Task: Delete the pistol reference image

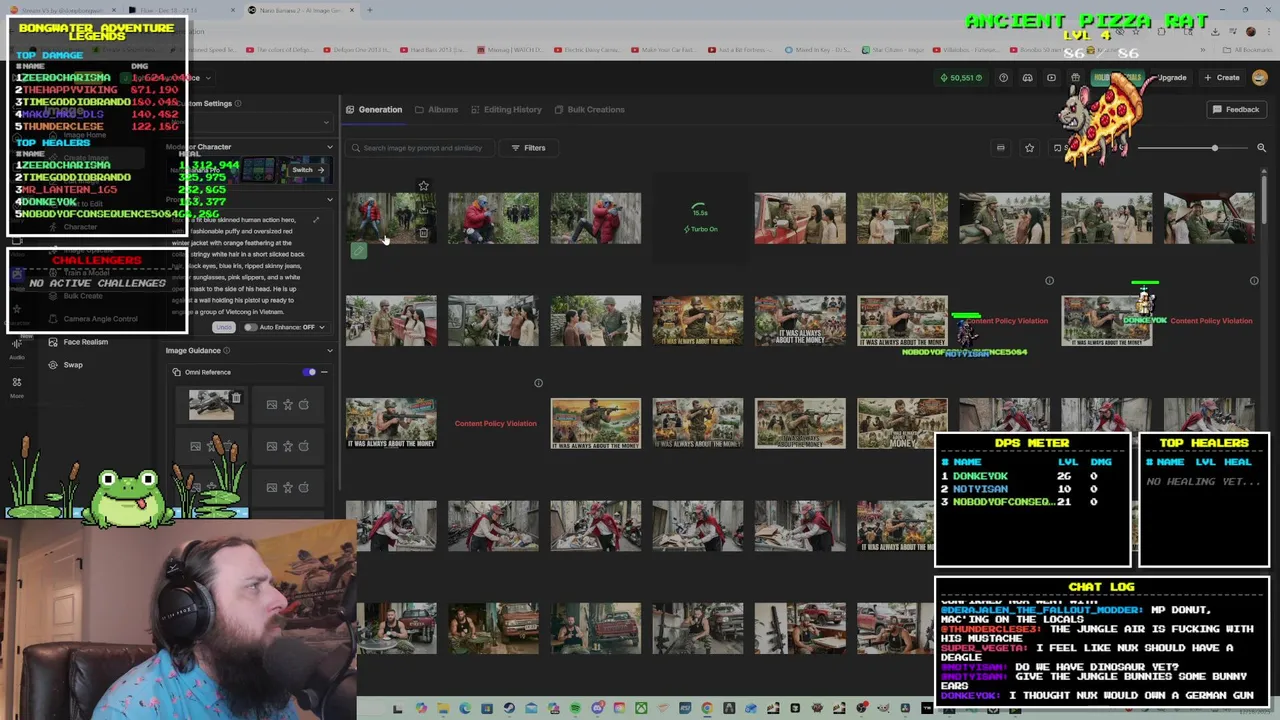Action: tap(236, 398)
